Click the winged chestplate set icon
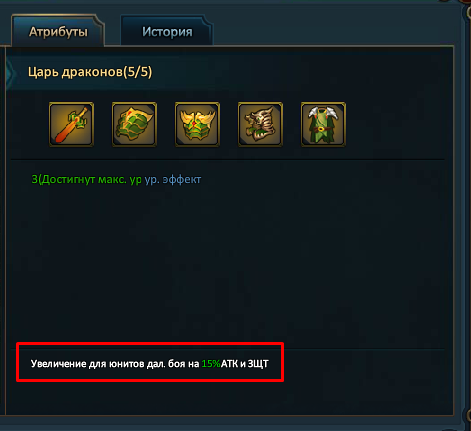471x431 pixels. click(197, 124)
